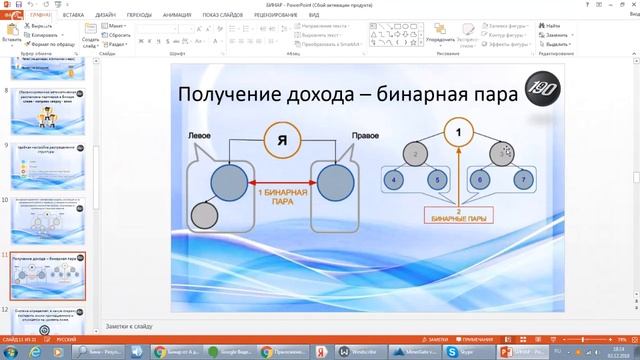Switch to the АНИМАЦИЯ tab
This screenshot has width=640, height=360.
click(x=177, y=15)
